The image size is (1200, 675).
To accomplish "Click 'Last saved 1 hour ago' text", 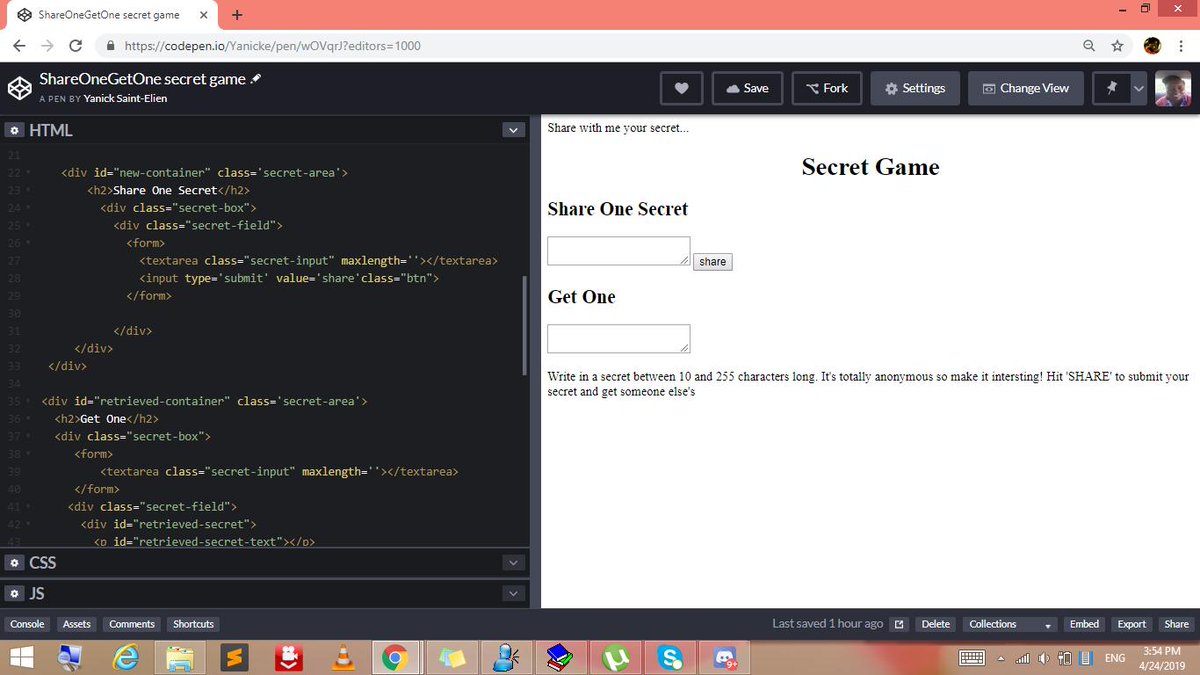I will pyautogui.click(x=827, y=624).
